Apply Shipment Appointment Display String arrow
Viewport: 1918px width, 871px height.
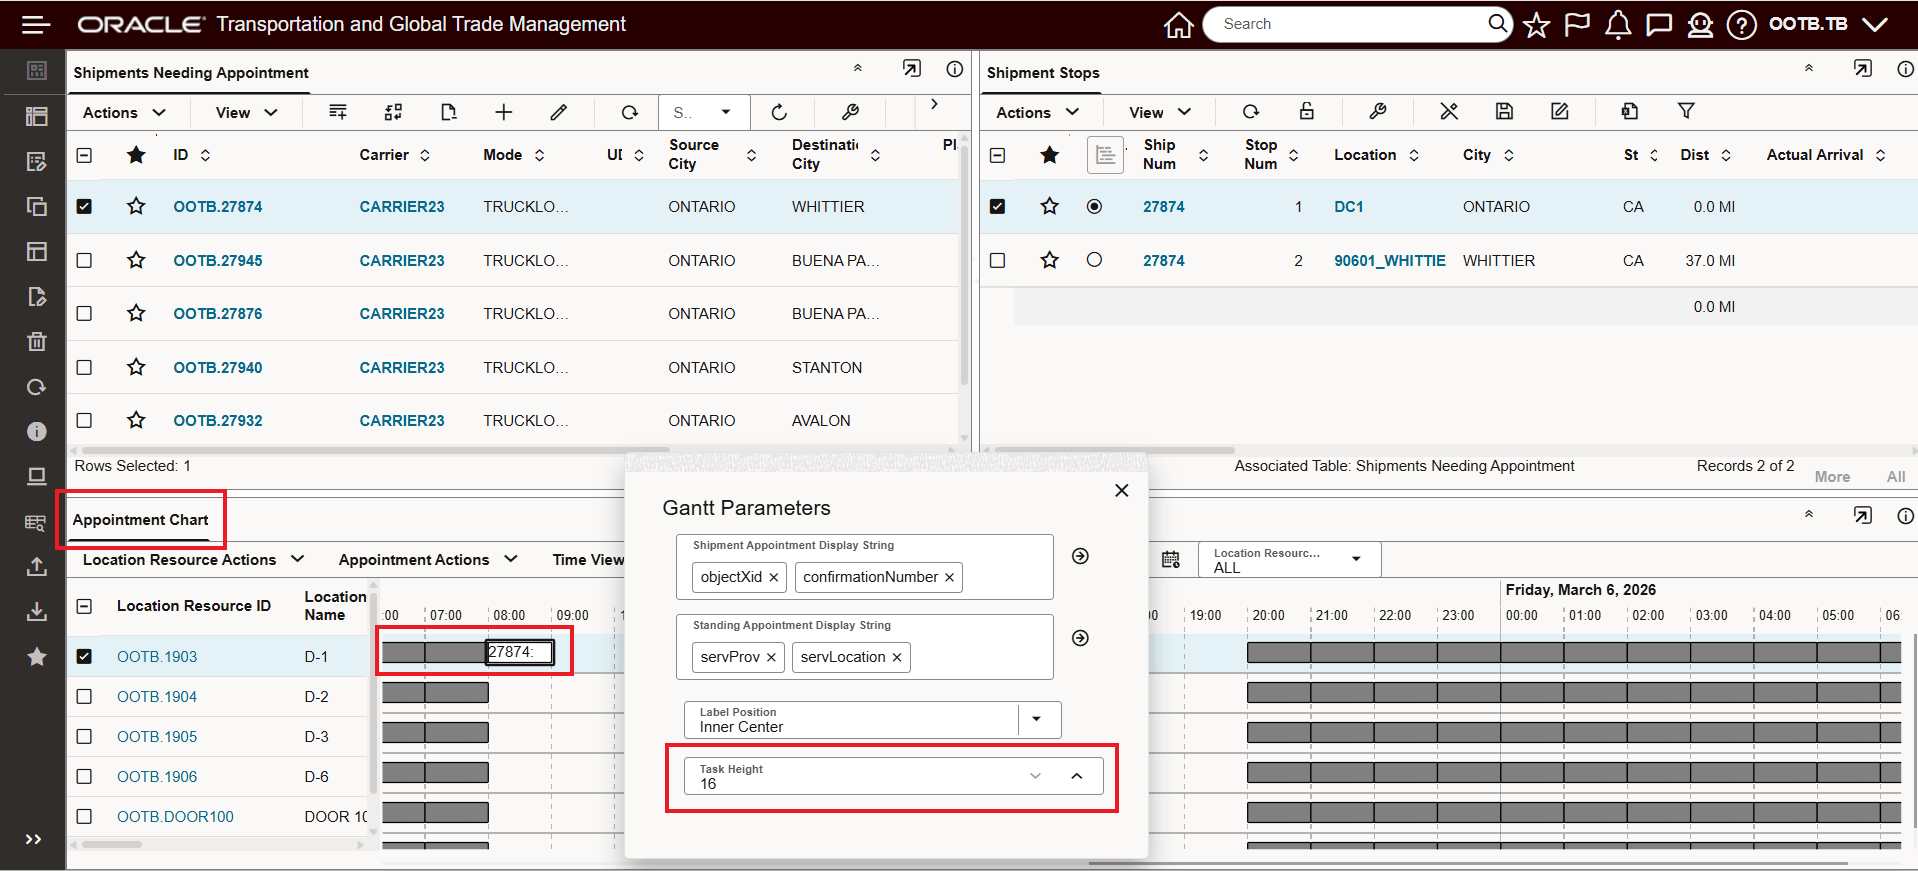point(1080,556)
